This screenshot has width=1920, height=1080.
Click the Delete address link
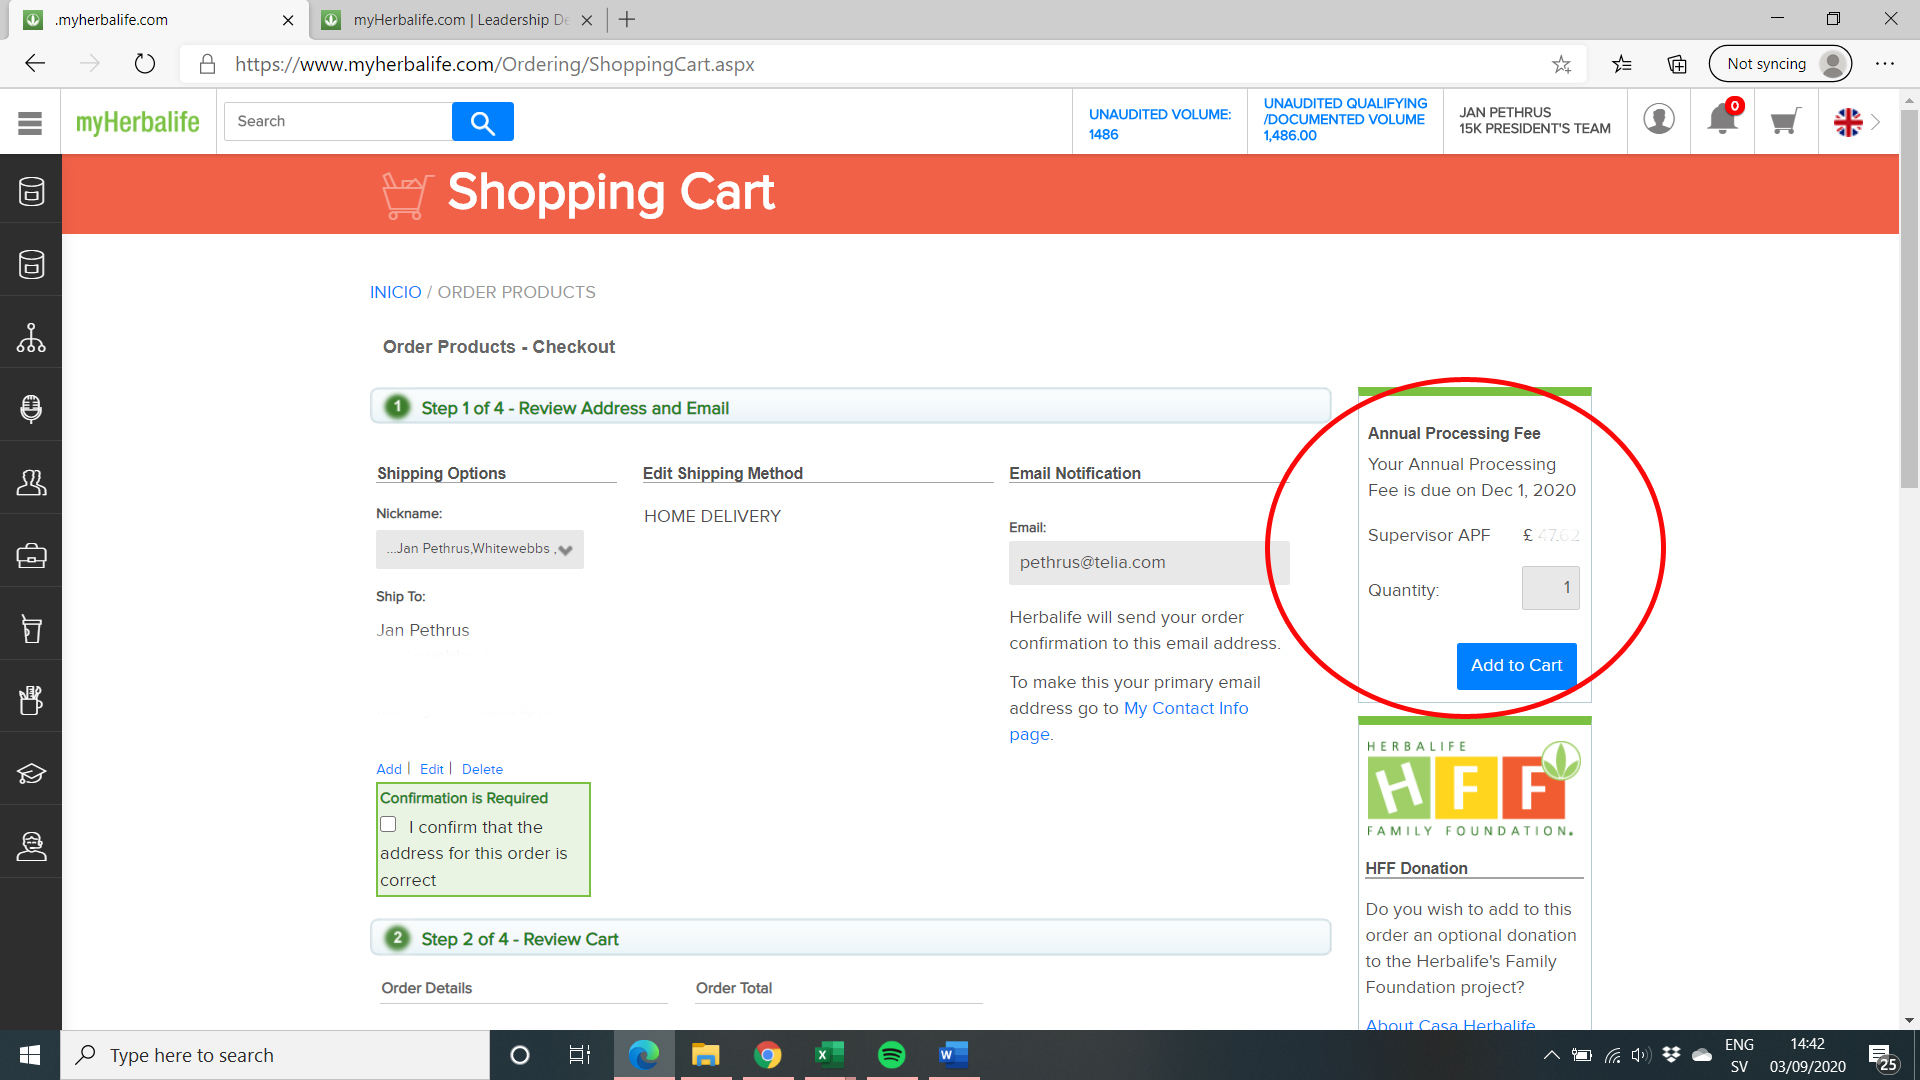click(482, 769)
